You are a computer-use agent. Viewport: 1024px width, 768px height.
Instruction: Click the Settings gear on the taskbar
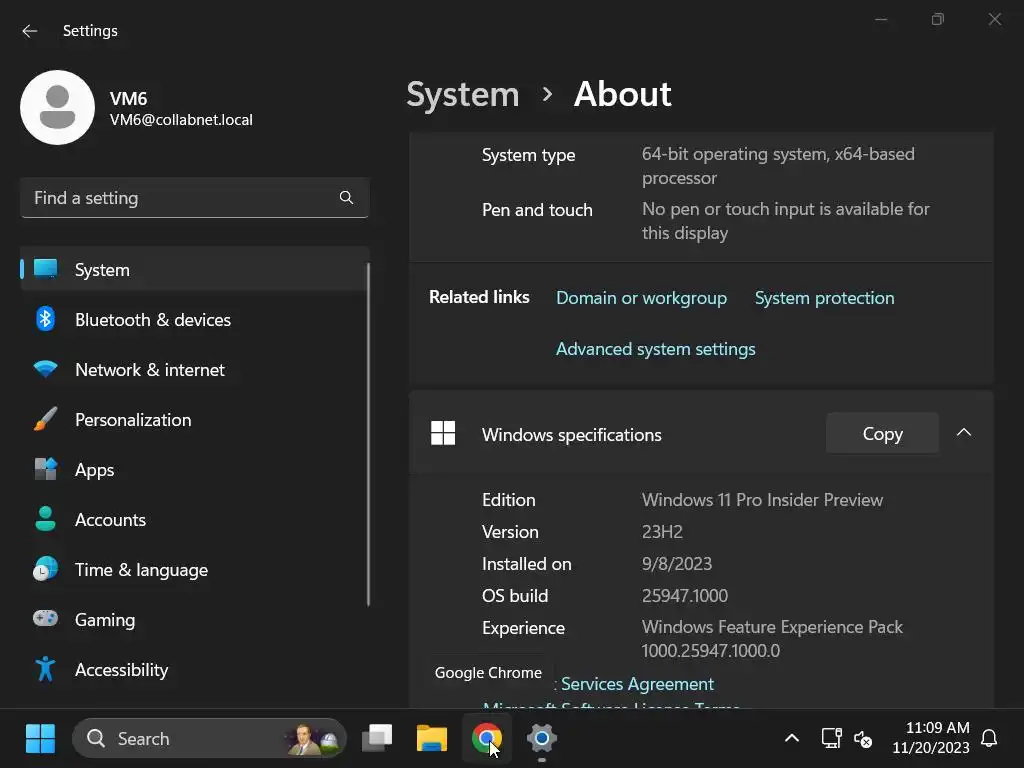[x=541, y=738]
